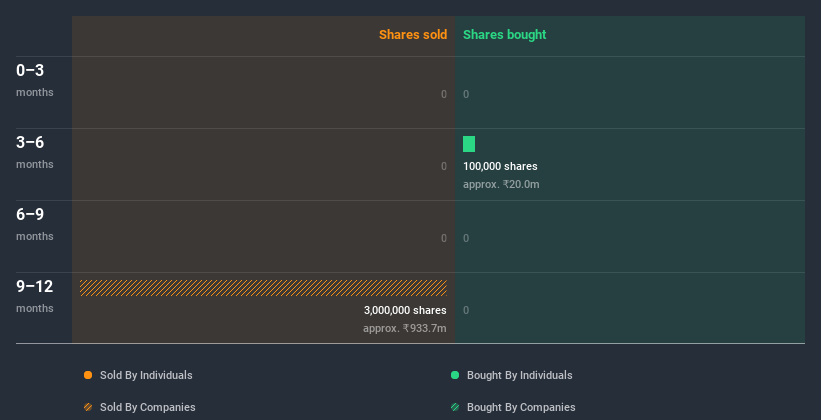Click the Sold By Individuals legend label
Screen dimensions: 821x420
(146, 375)
